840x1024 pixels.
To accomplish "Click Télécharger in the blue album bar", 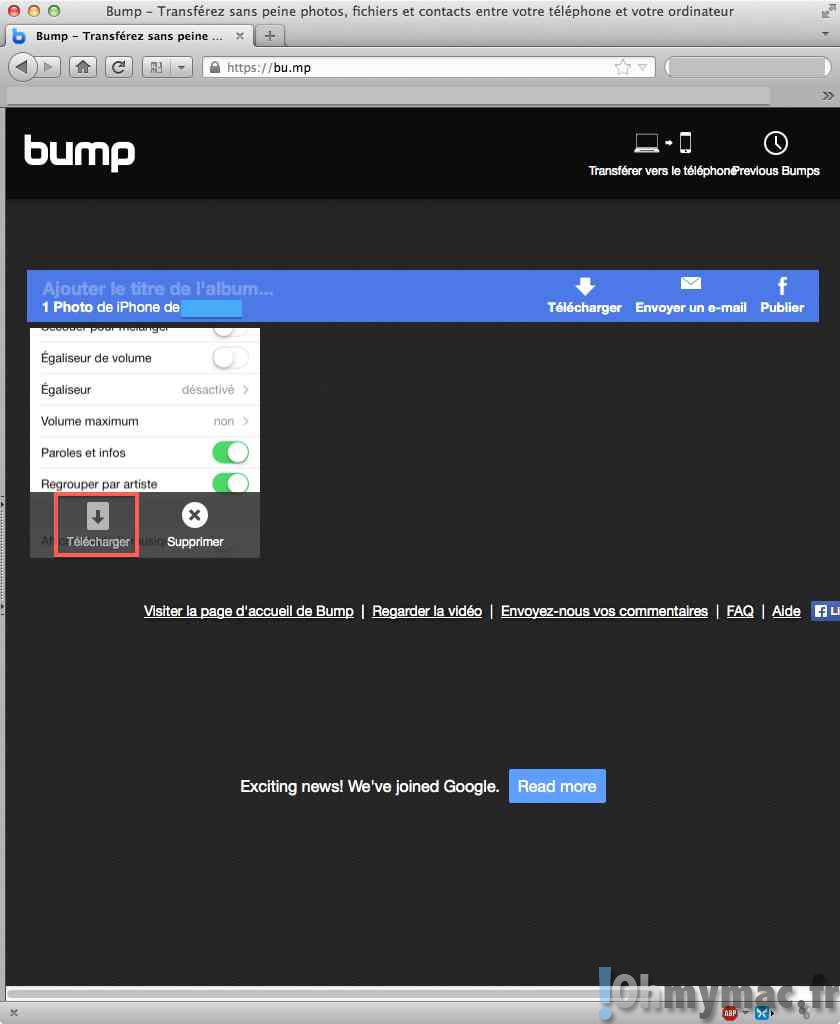I will click(585, 296).
